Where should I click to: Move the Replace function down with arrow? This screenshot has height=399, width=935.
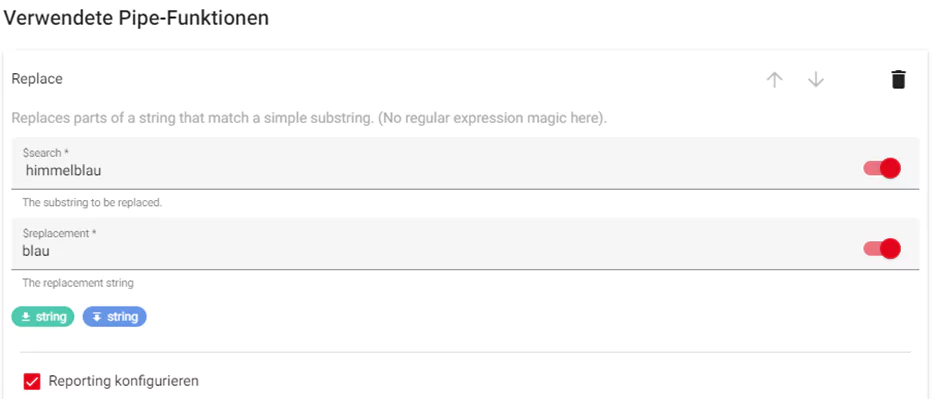coord(815,80)
